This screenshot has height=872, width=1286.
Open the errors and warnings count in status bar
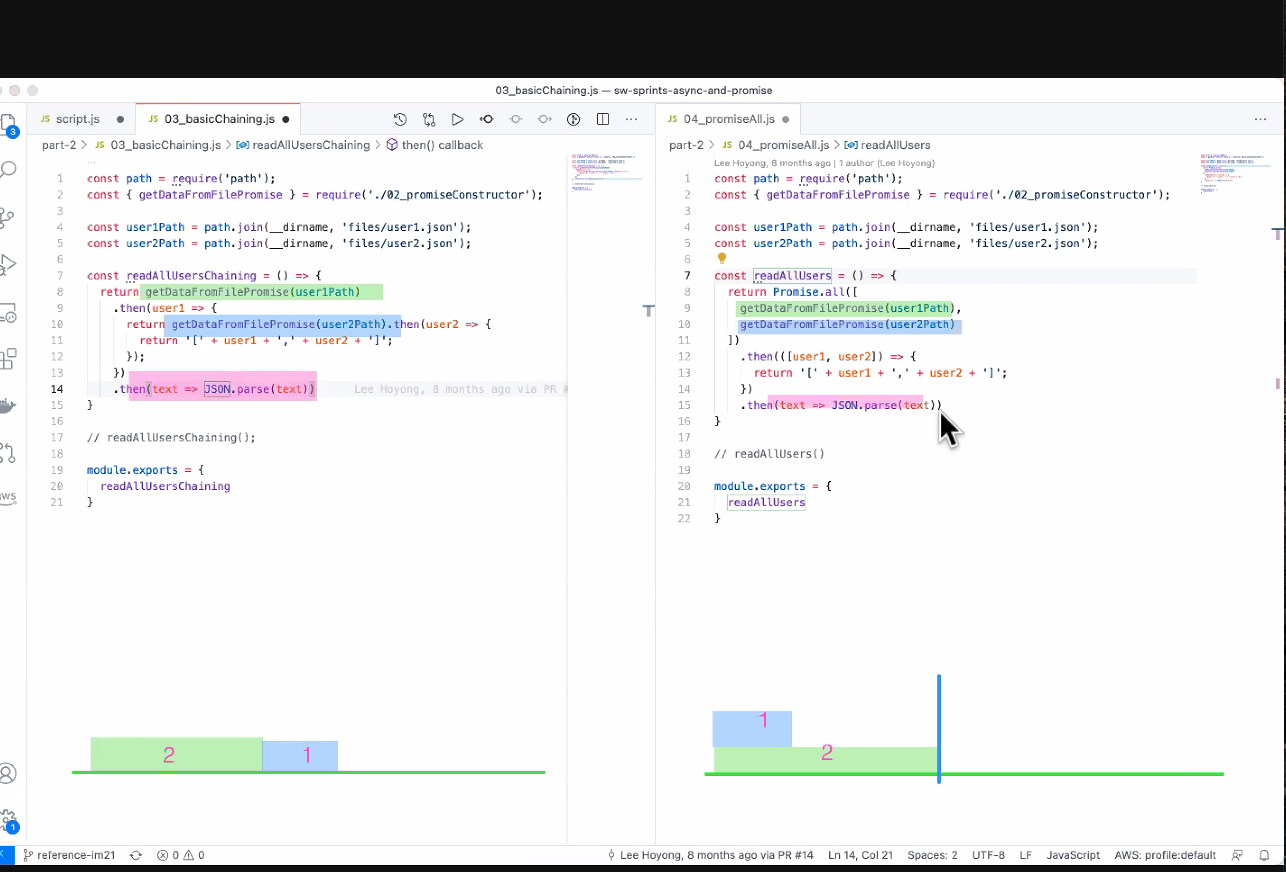pos(180,855)
